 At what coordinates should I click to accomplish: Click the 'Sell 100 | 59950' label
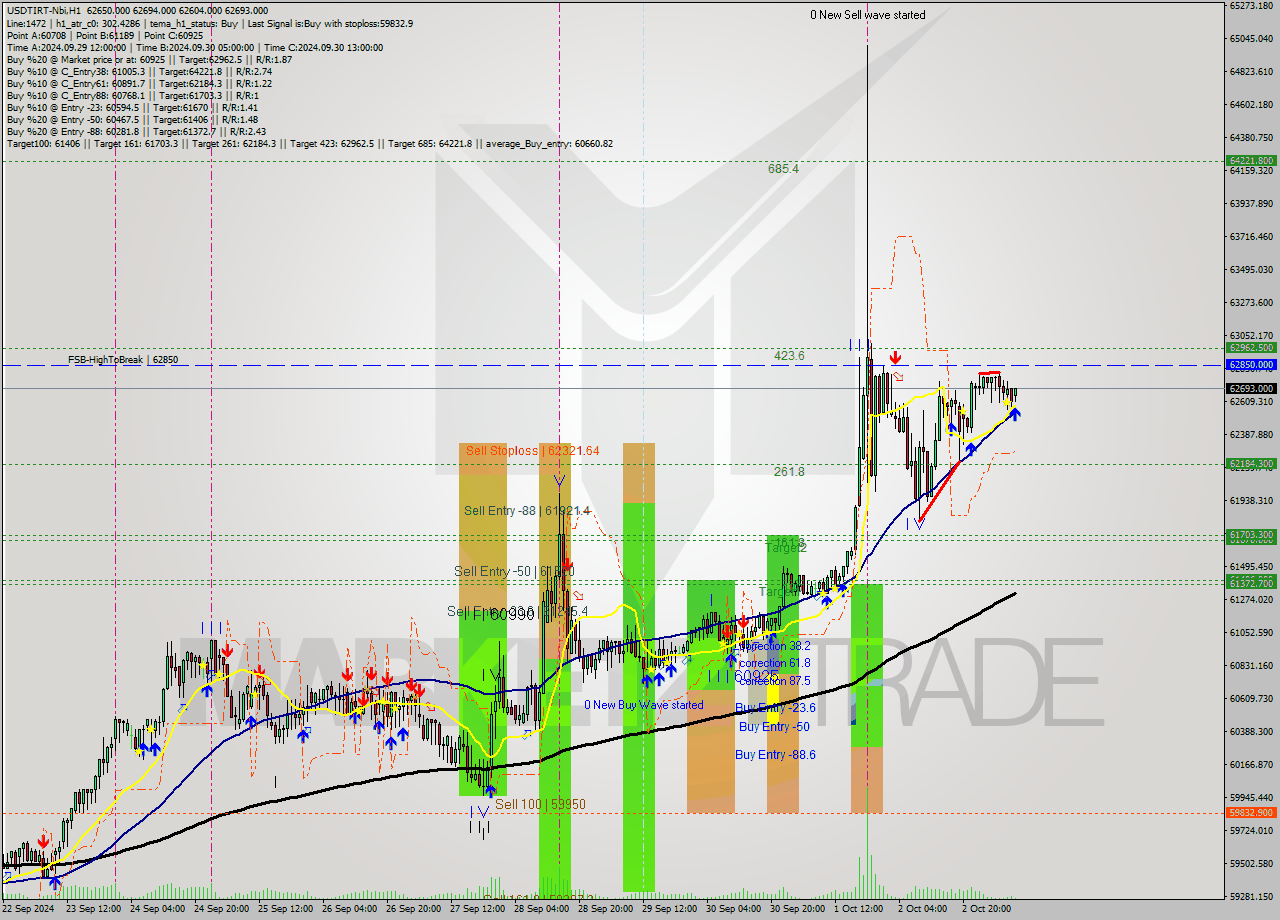[x=540, y=804]
